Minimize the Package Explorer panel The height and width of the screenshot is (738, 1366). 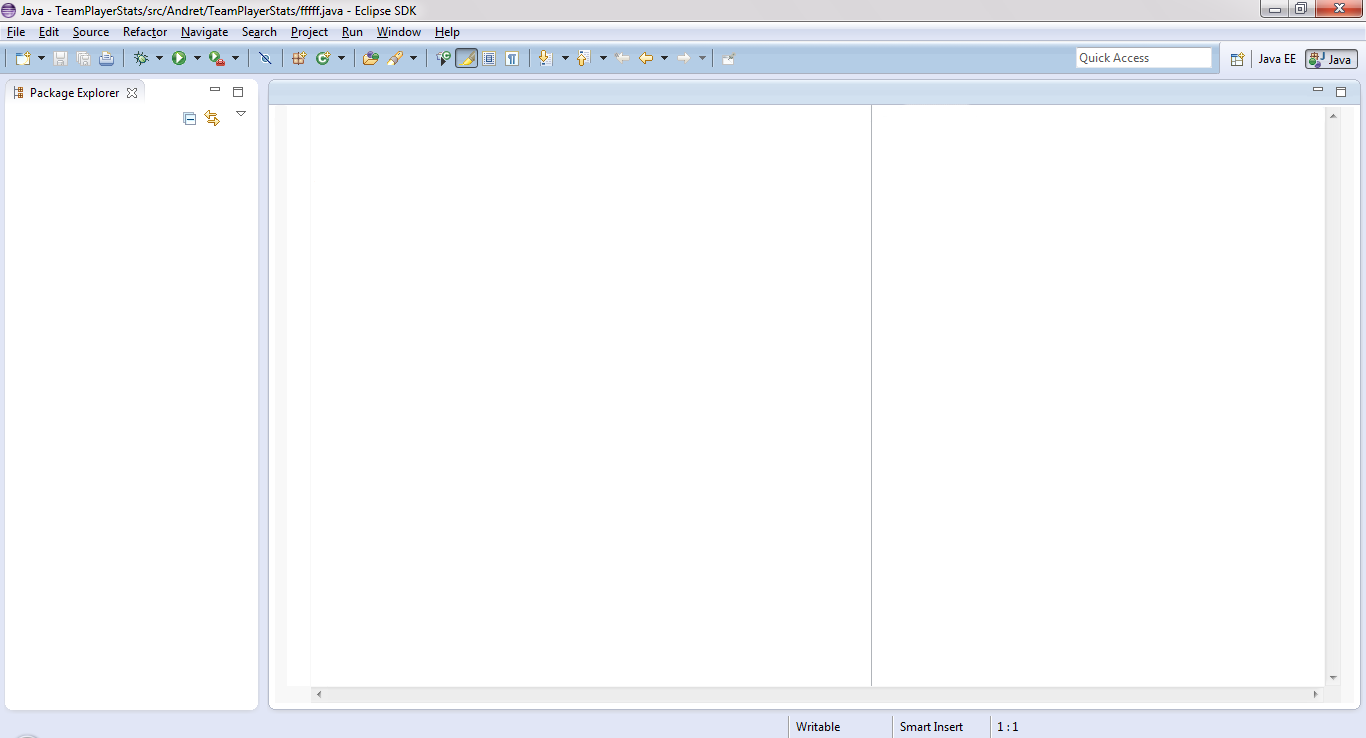point(215,90)
